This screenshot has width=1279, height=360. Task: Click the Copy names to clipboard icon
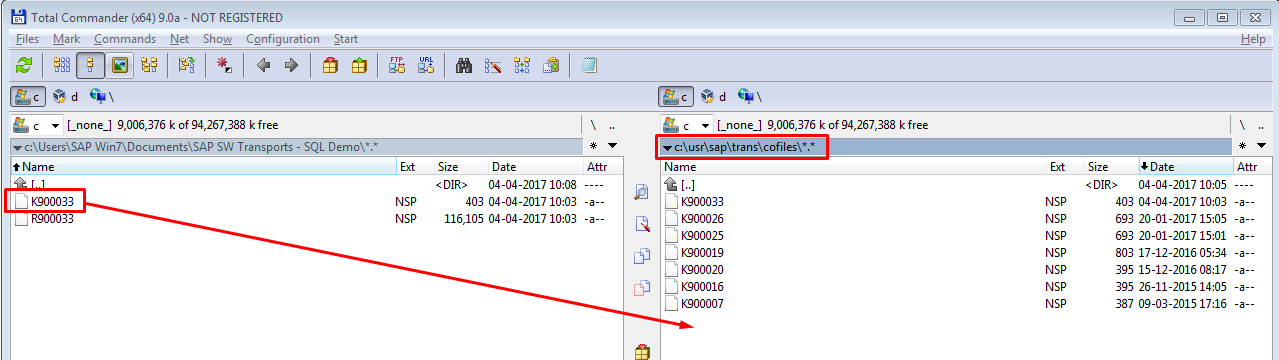click(551, 65)
